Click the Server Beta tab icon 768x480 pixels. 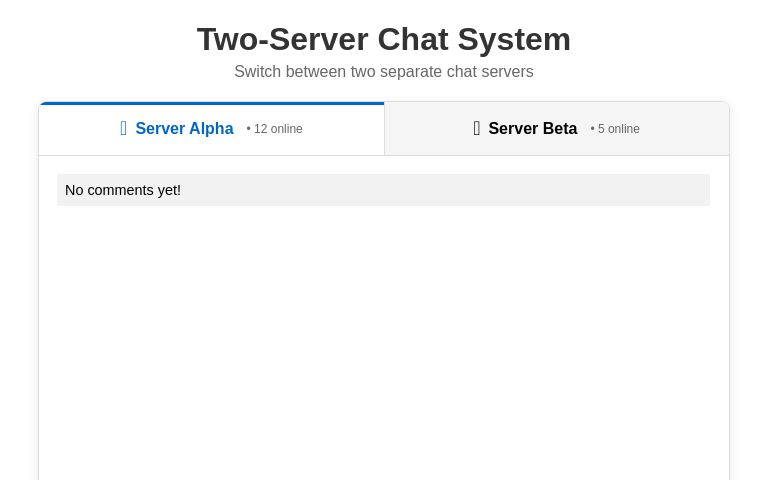[x=477, y=129]
